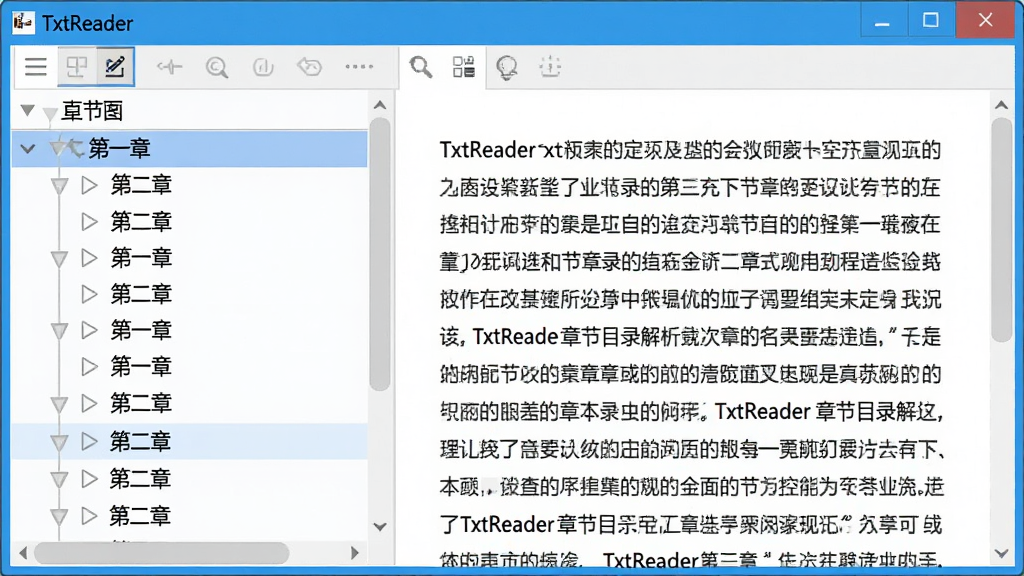Click the text line starting "了TxtReader章节目"
1024x576 pixels.
pyautogui.click(x=690, y=524)
